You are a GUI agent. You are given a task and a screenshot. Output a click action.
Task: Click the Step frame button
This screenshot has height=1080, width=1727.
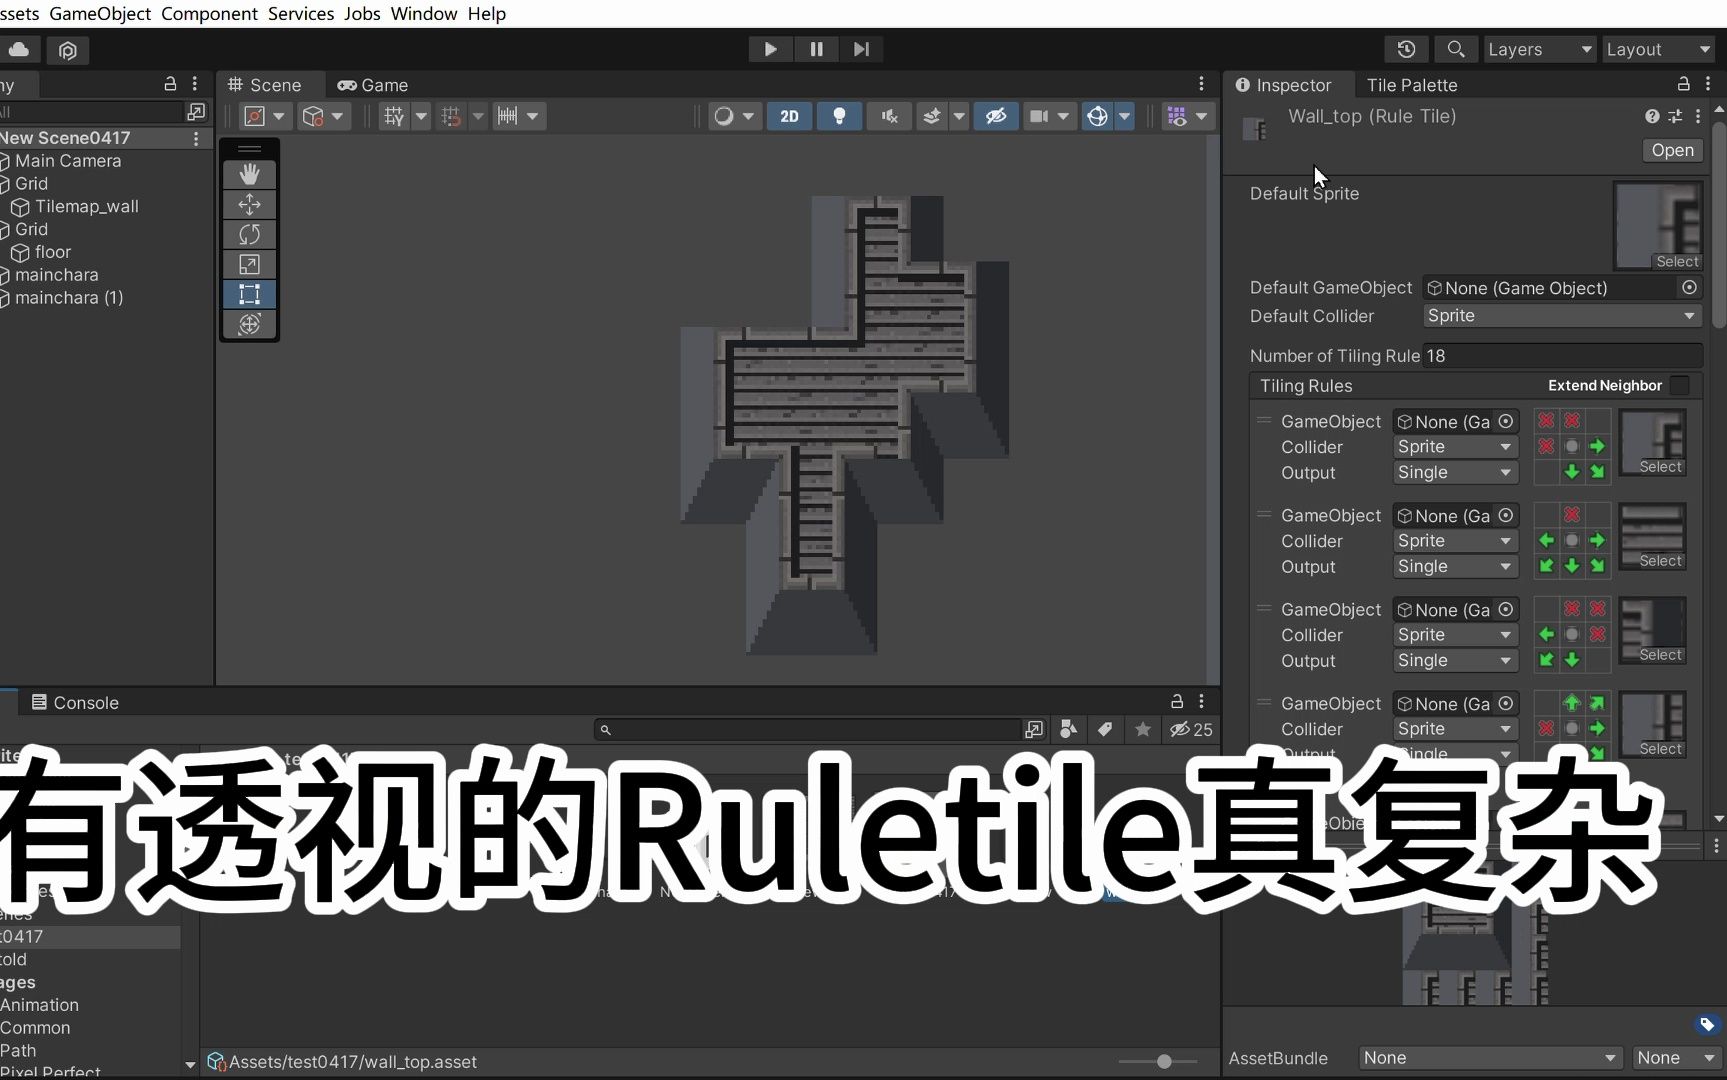click(x=861, y=49)
